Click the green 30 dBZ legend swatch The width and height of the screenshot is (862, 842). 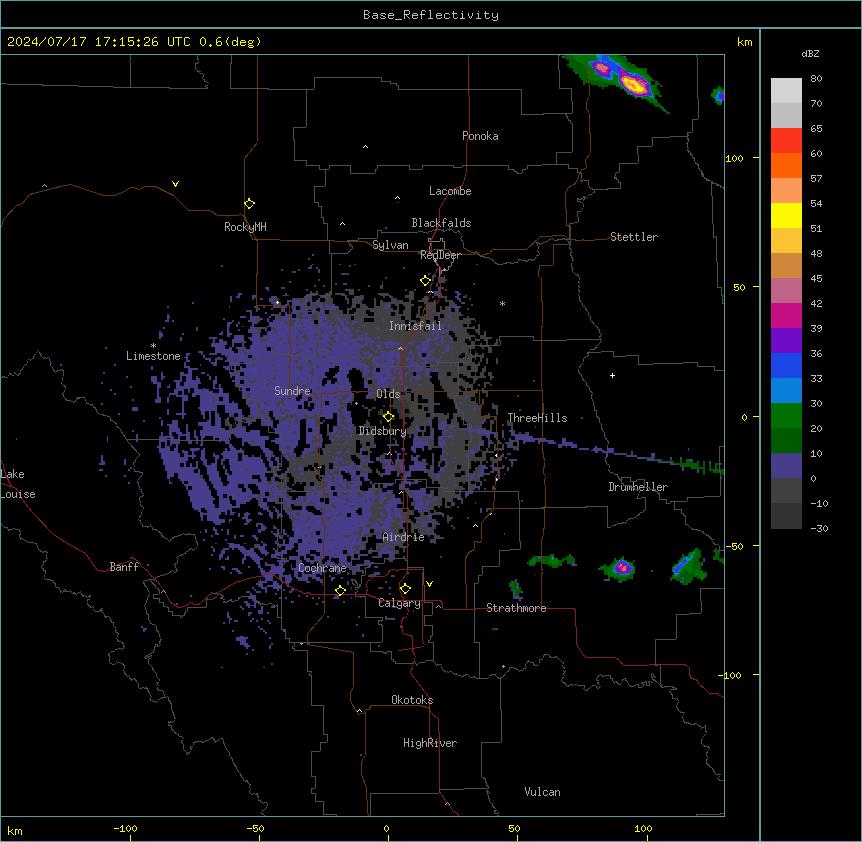click(x=786, y=416)
